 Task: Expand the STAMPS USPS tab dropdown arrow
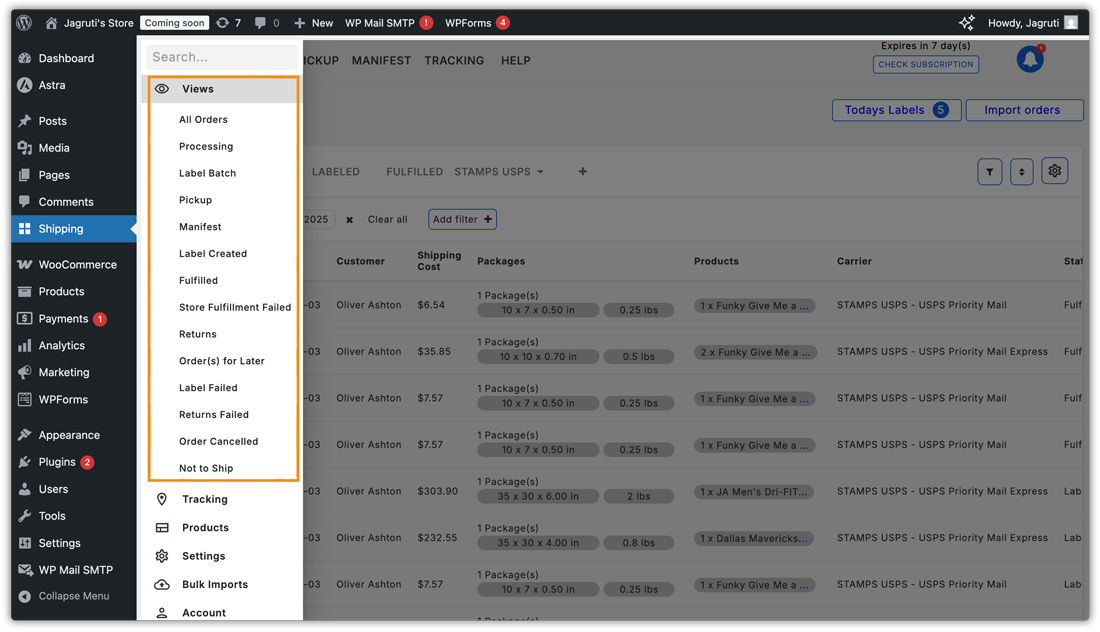540,172
